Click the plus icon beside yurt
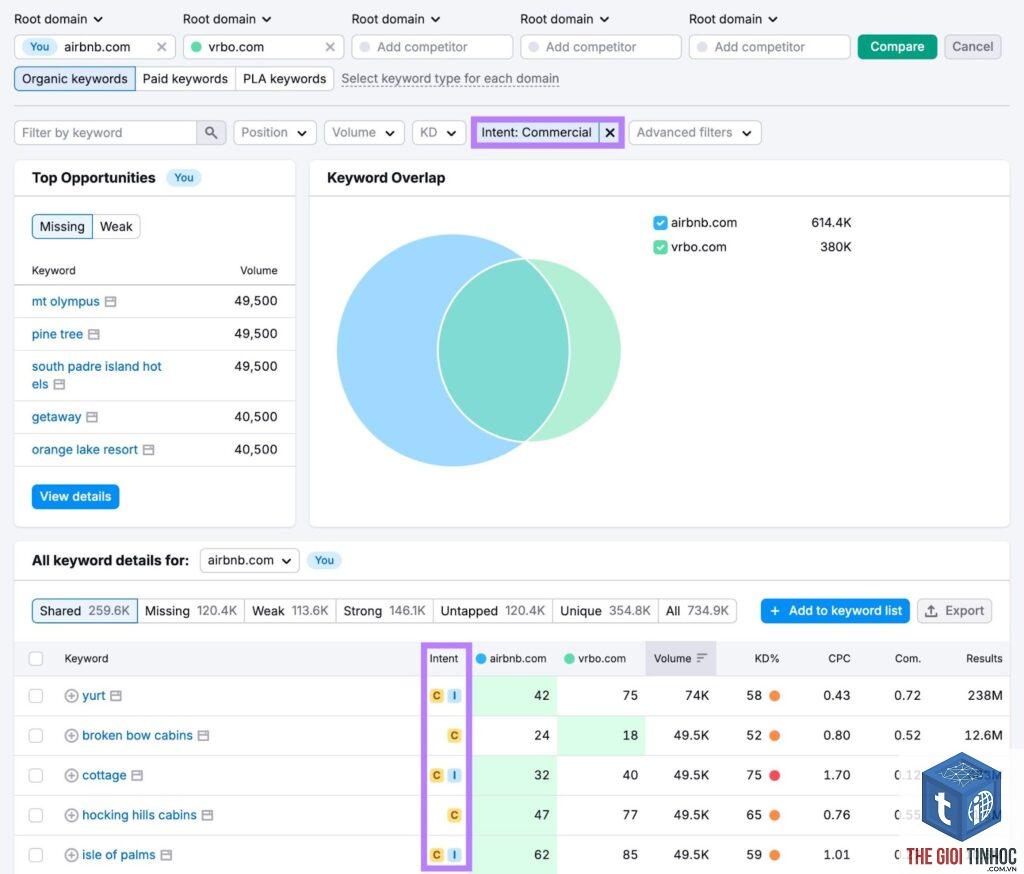 pos(71,696)
